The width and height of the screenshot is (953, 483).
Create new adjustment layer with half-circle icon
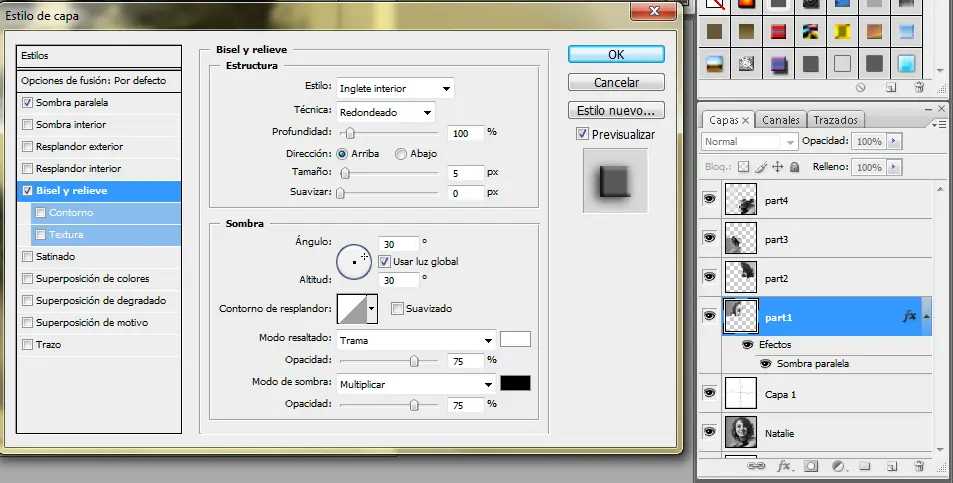(x=838, y=466)
